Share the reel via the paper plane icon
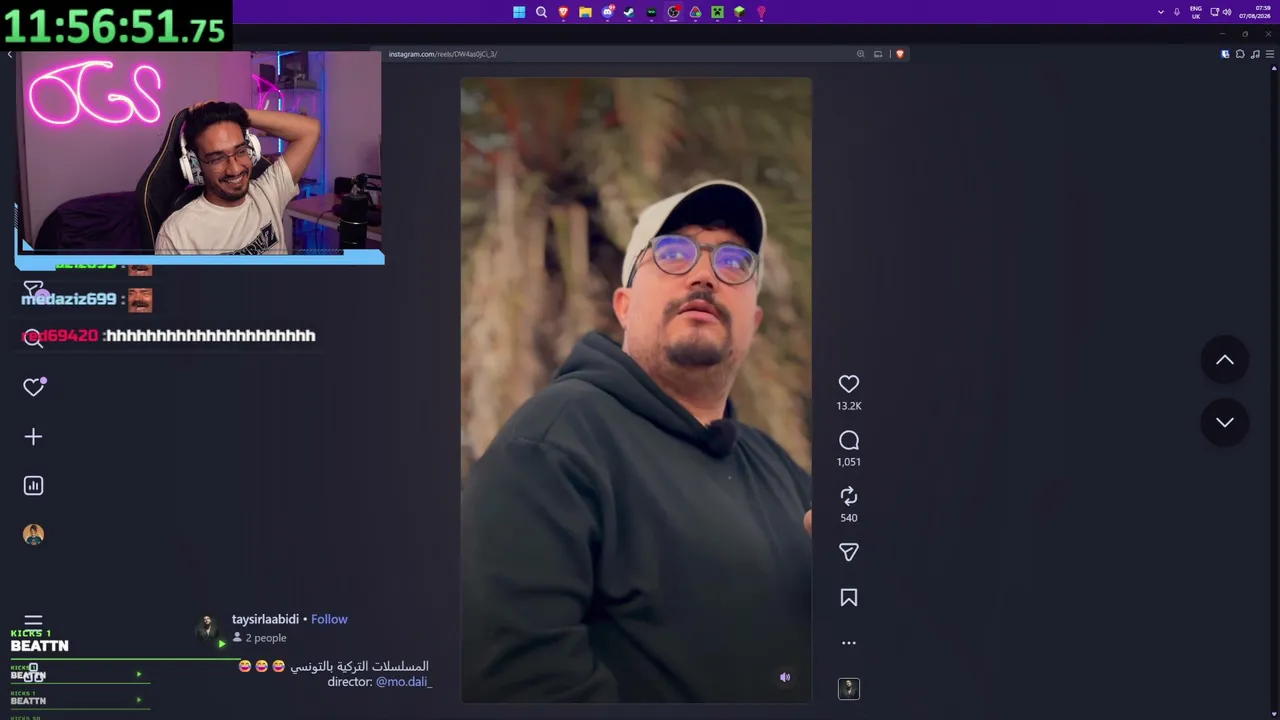Screen dimensions: 1280x720 [849, 552]
